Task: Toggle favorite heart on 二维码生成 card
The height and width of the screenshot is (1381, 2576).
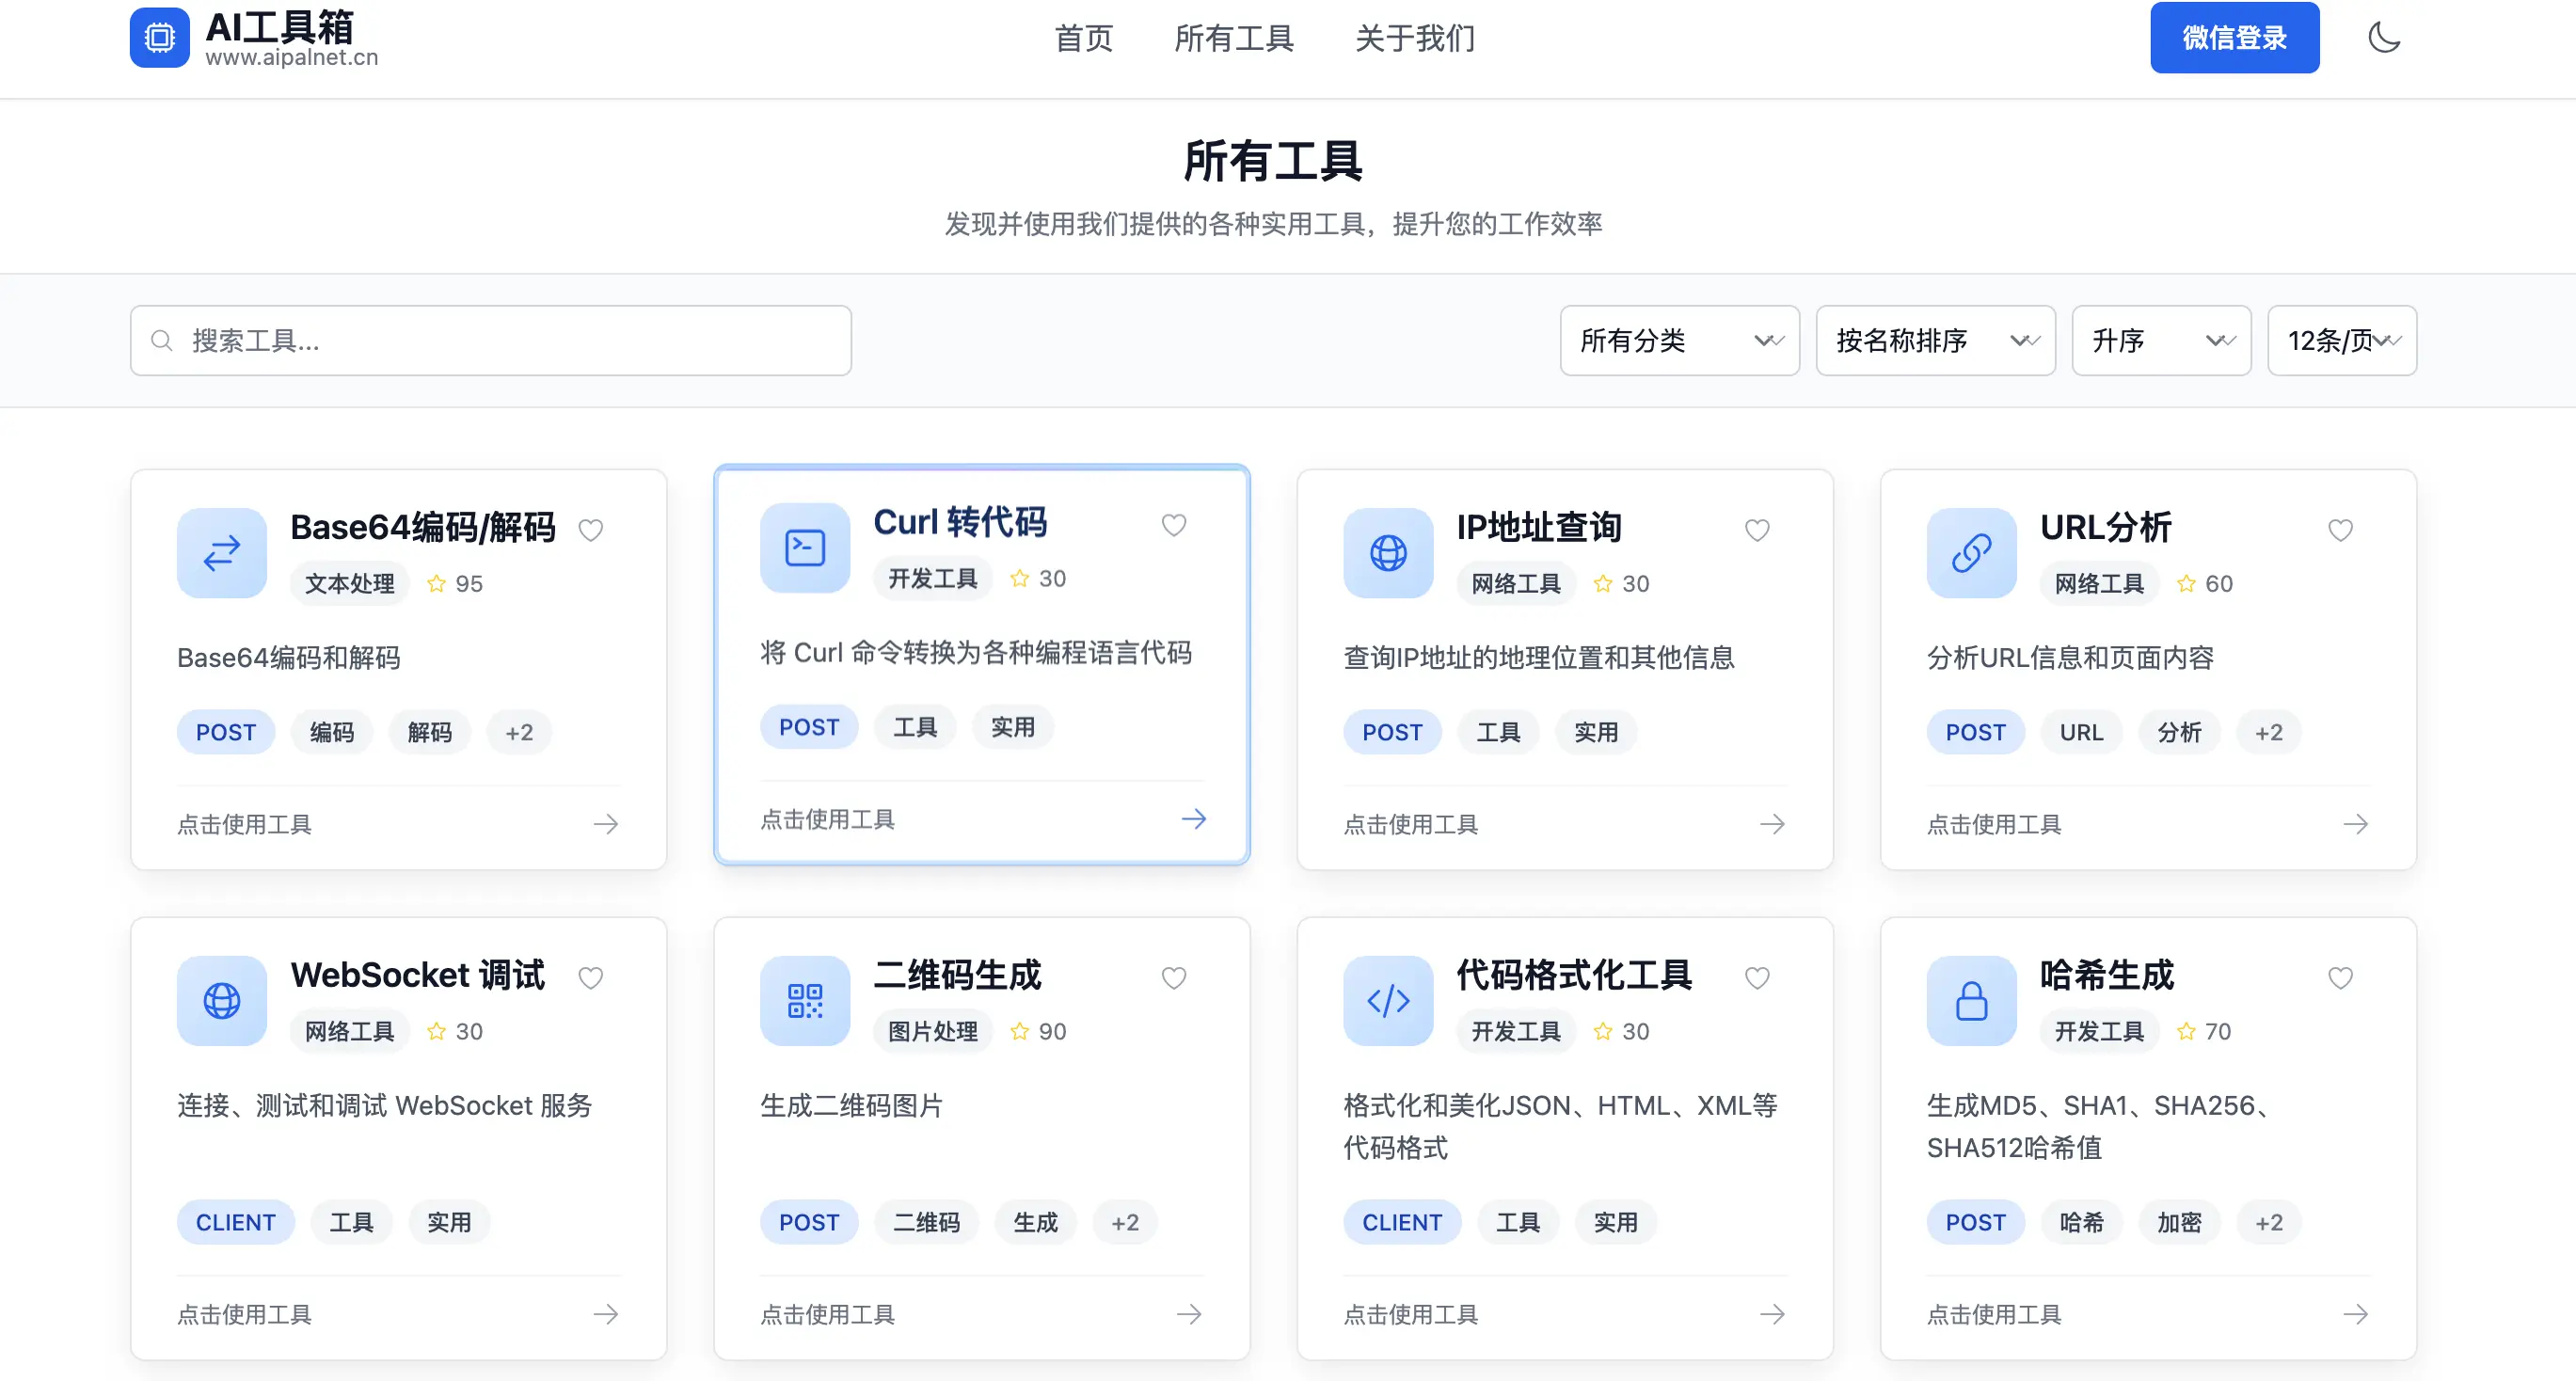Action: pos(1174,978)
